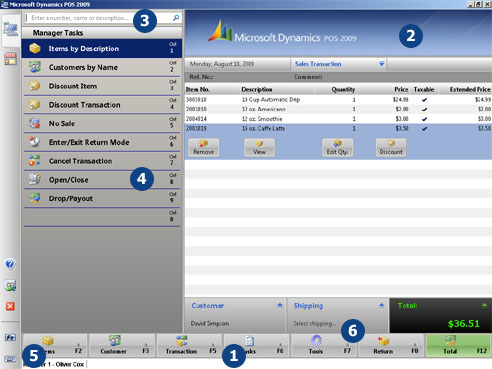Click the Edit Qty. button
492x369 pixels.
click(337, 147)
